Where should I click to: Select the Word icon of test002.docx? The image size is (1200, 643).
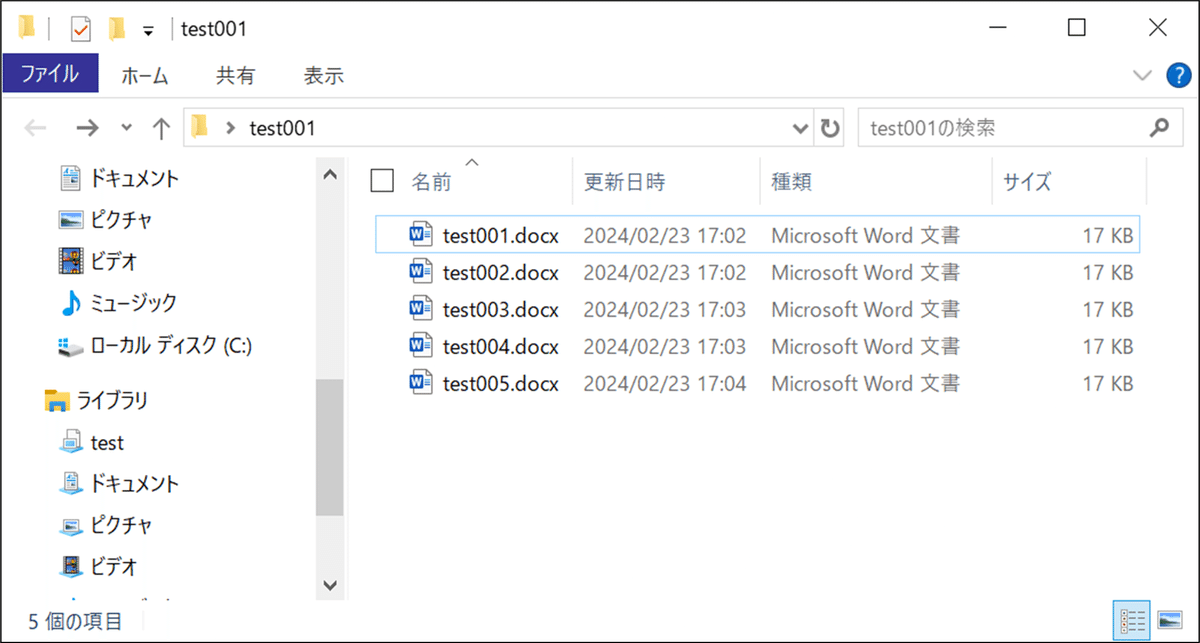pyautogui.click(x=421, y=272)
